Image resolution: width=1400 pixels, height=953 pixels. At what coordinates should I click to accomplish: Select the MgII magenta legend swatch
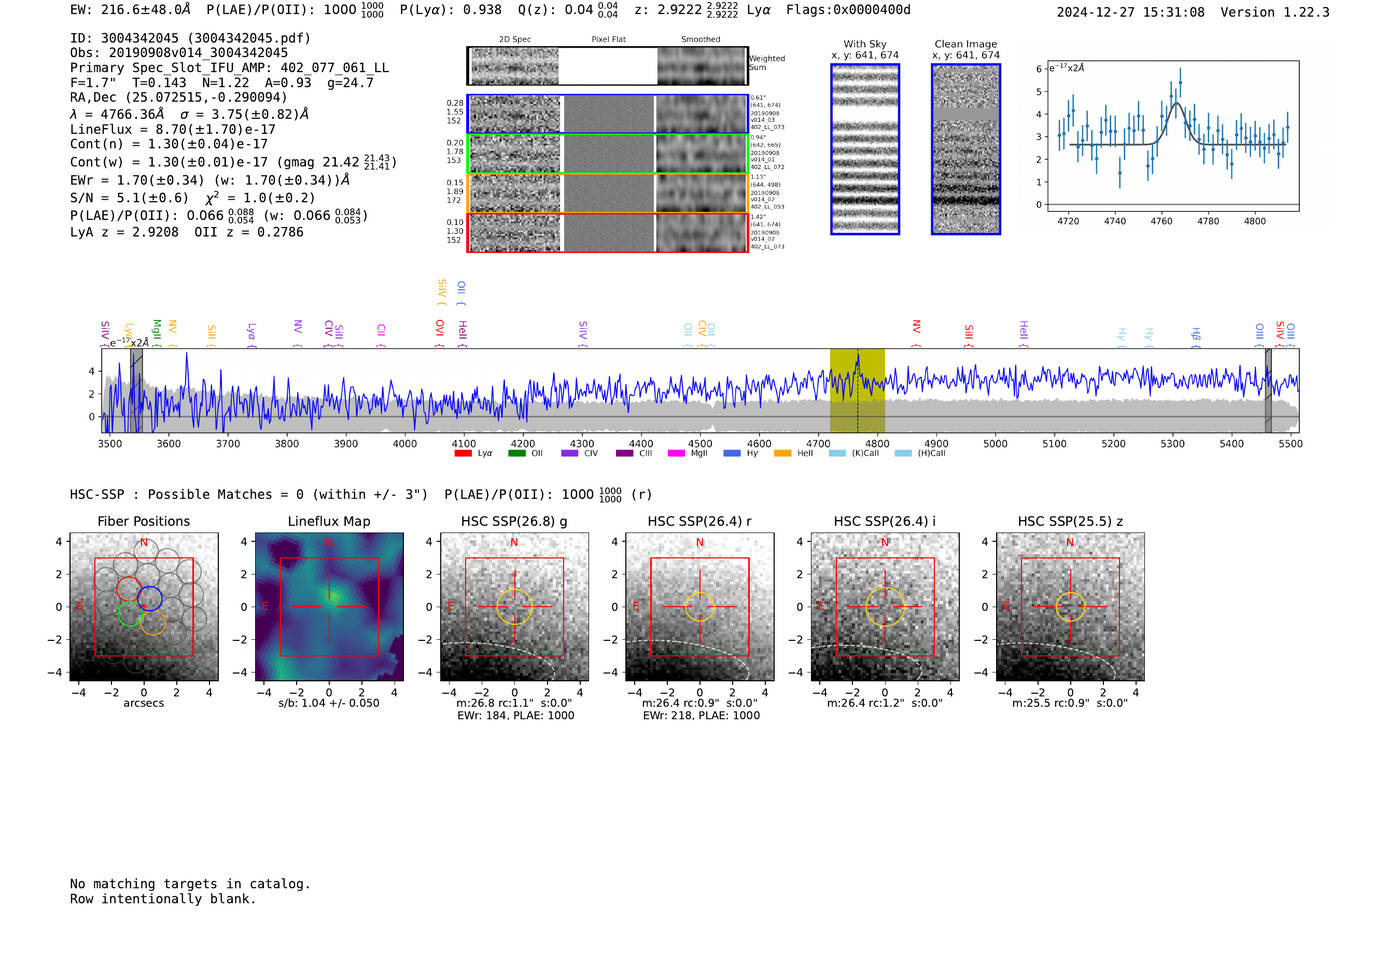click(x=677, y=453)
